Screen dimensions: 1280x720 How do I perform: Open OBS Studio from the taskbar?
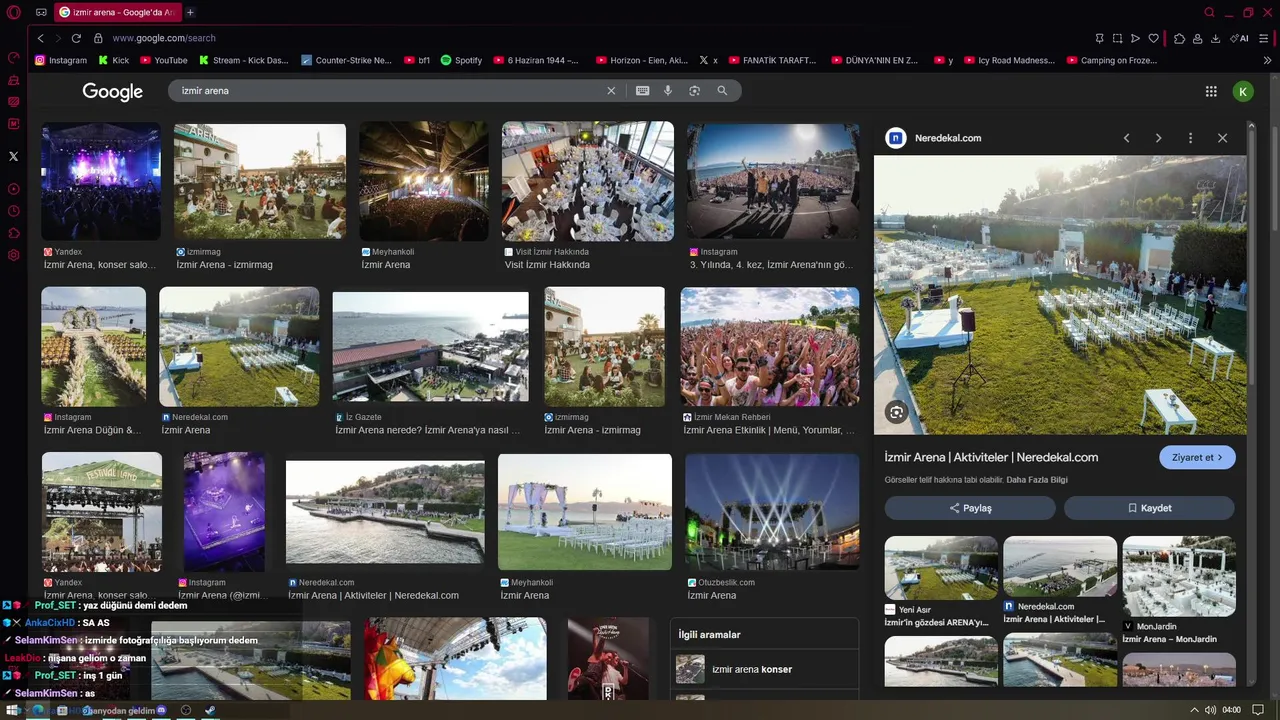coord(186,710)
